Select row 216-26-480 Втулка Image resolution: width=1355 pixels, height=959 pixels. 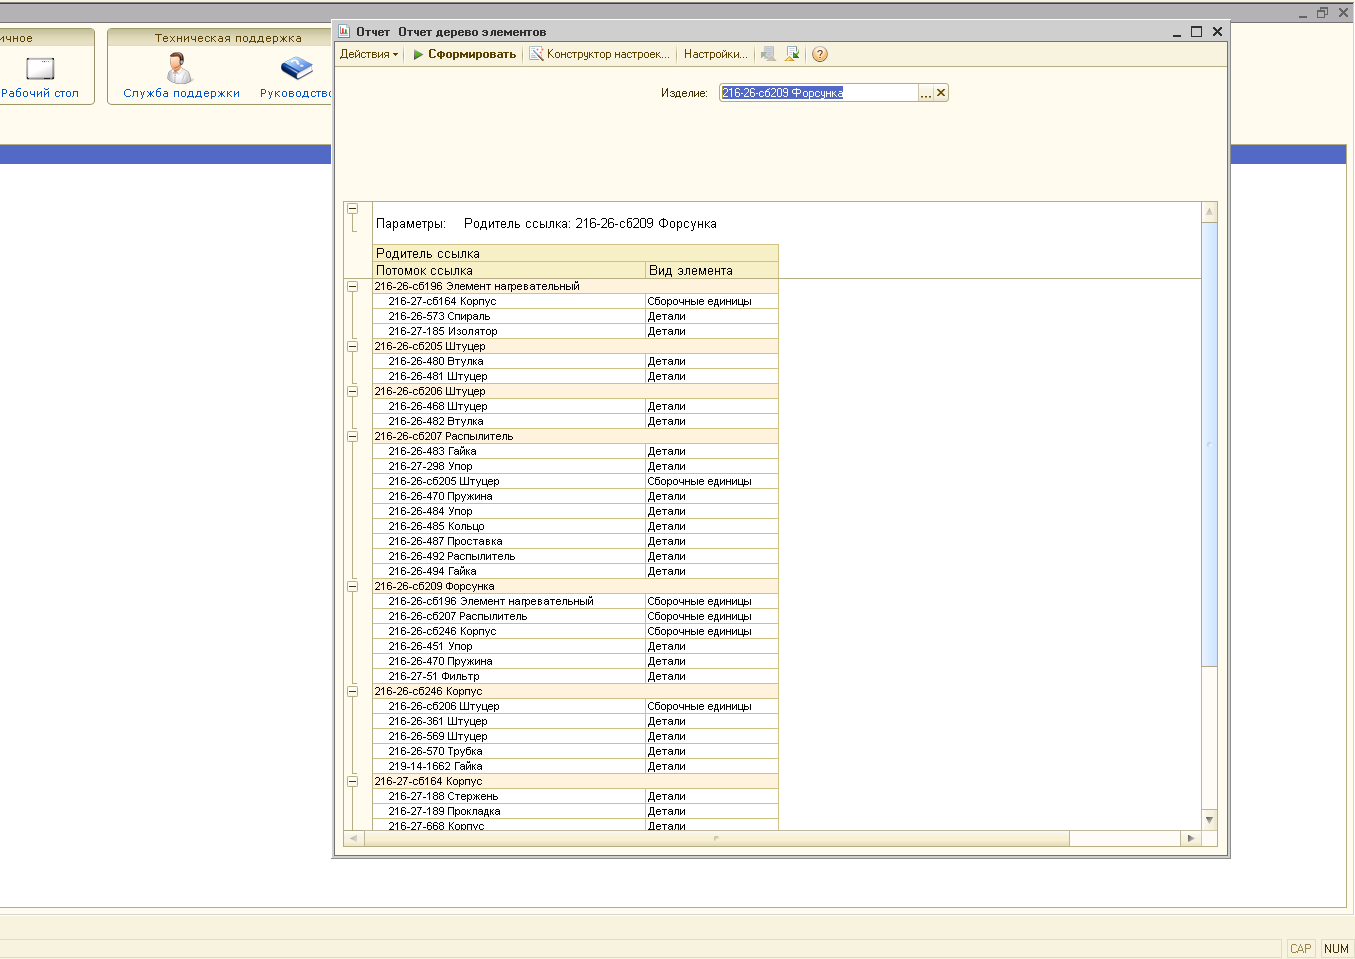[575, 361]
